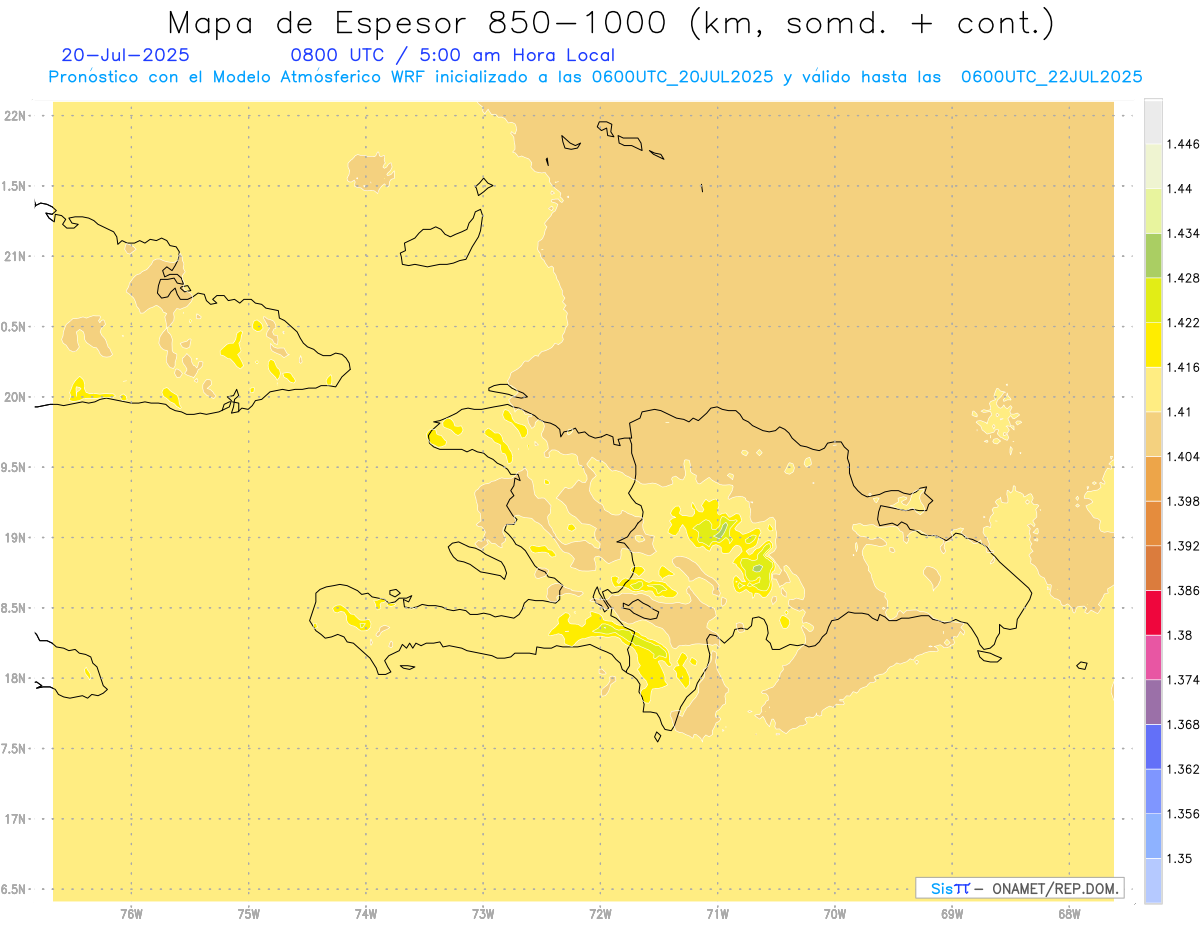Click the colorbar value 1.386

(1184, 590)
